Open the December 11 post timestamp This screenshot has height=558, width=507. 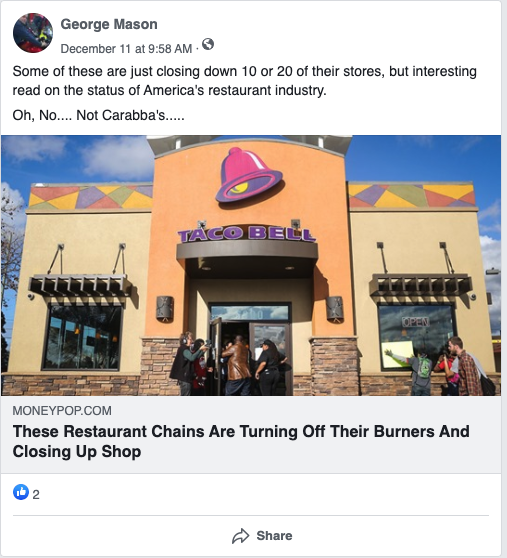(126, 48)
